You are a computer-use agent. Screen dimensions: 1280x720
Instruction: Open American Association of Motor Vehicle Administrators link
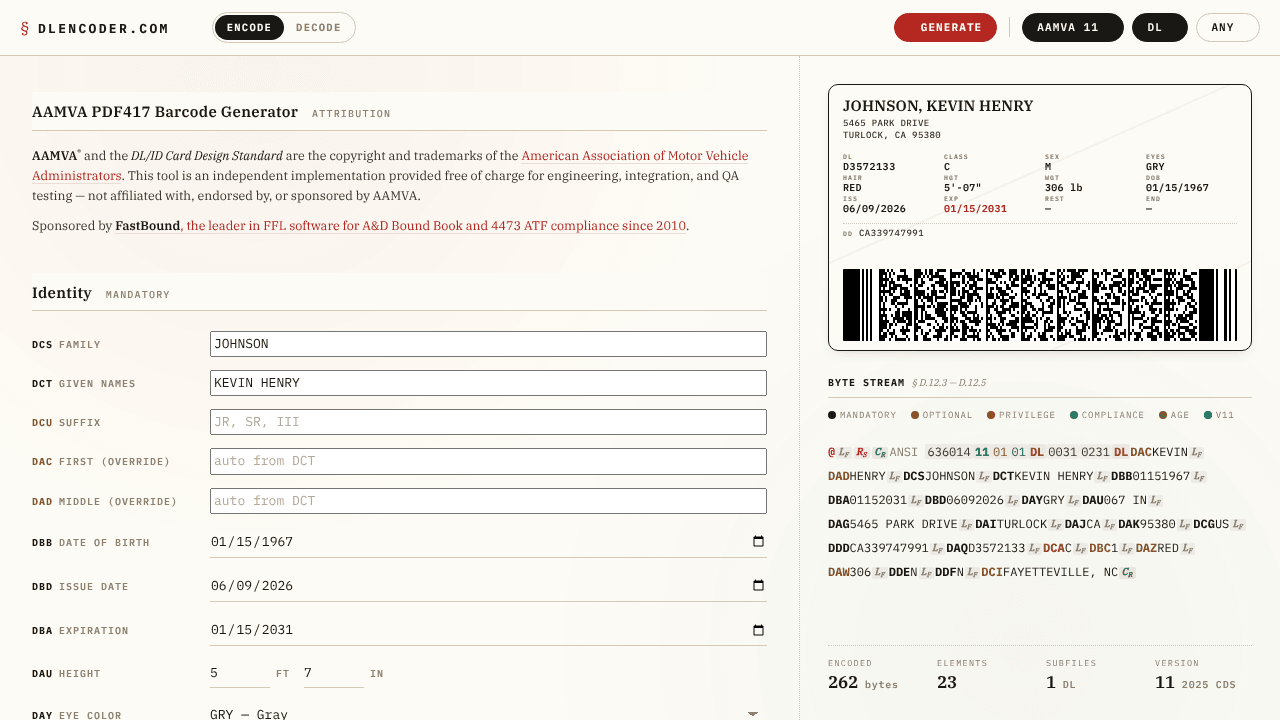tap(390, 166)
